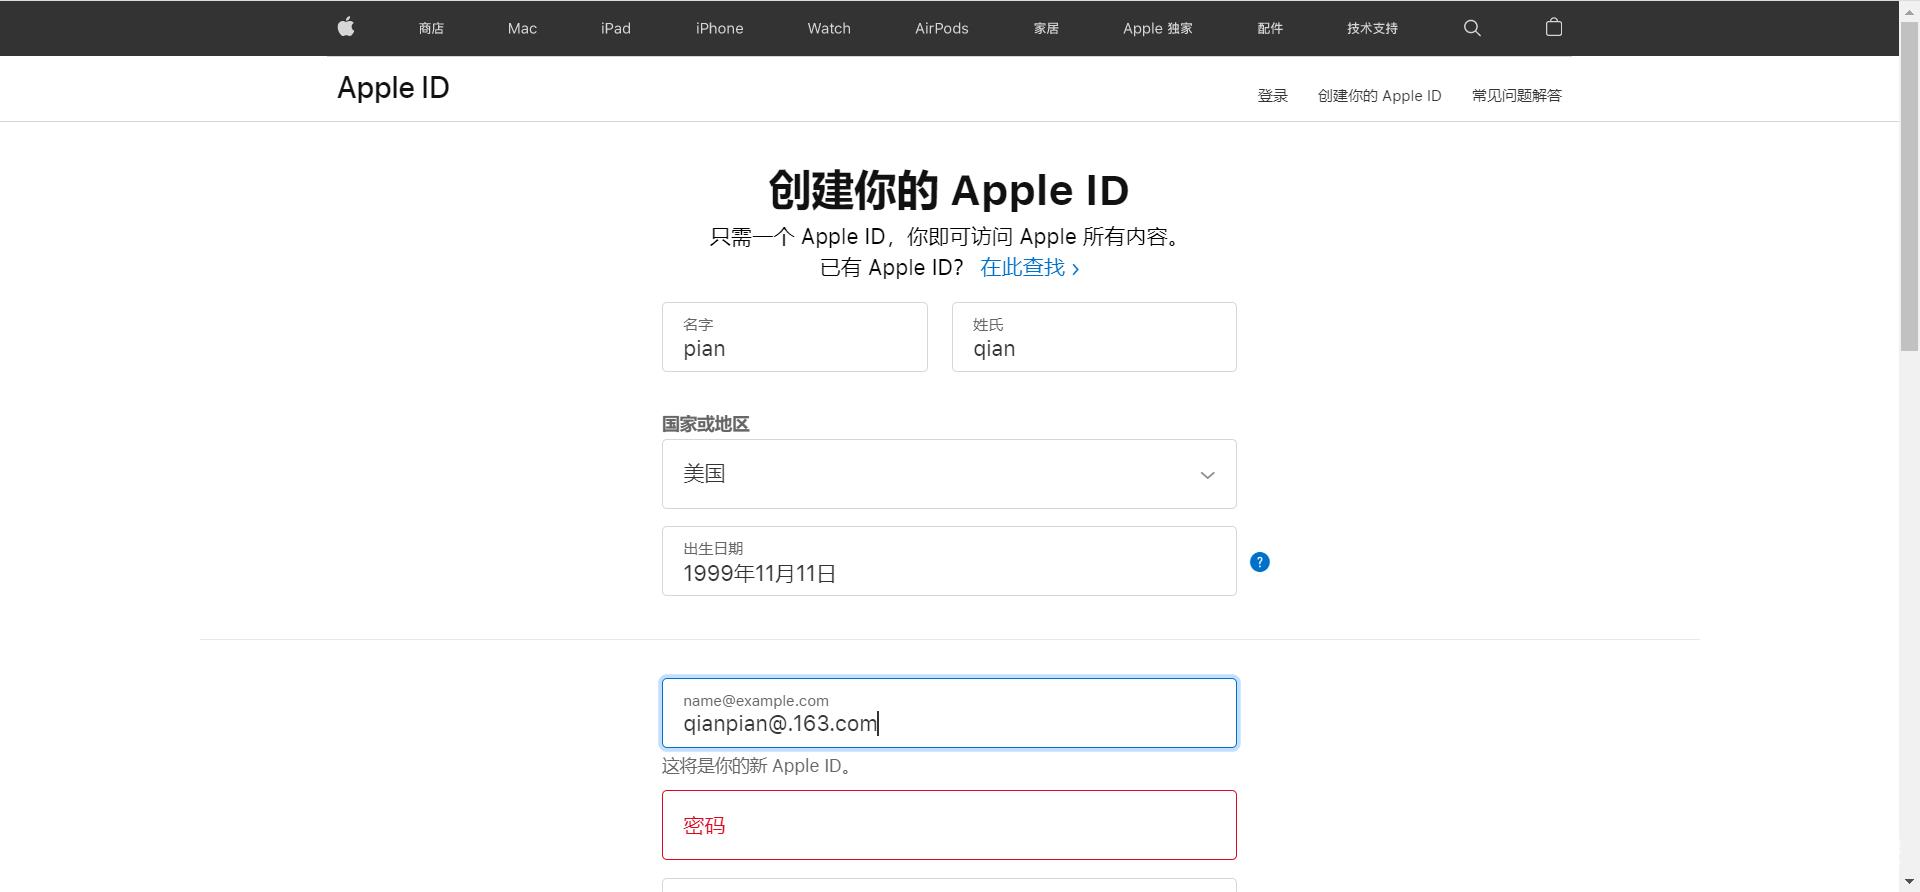Click the Apple ID page title

coord(393,88)
